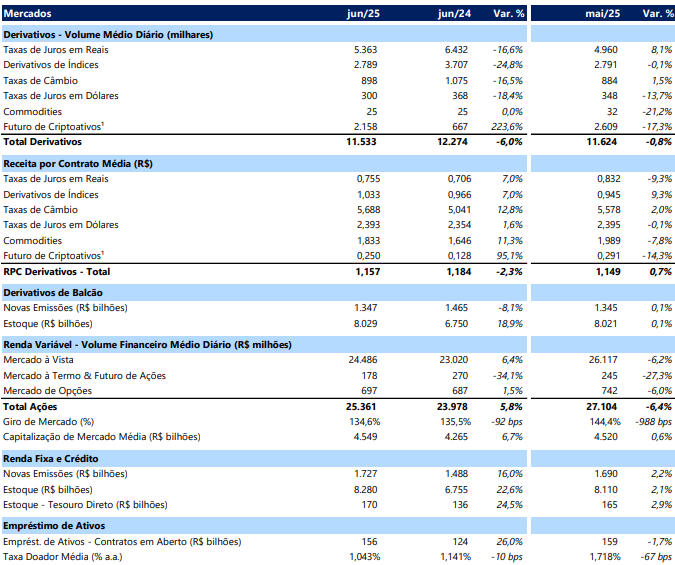
Task: Click the value 1,043%
Action: (365, 557)
